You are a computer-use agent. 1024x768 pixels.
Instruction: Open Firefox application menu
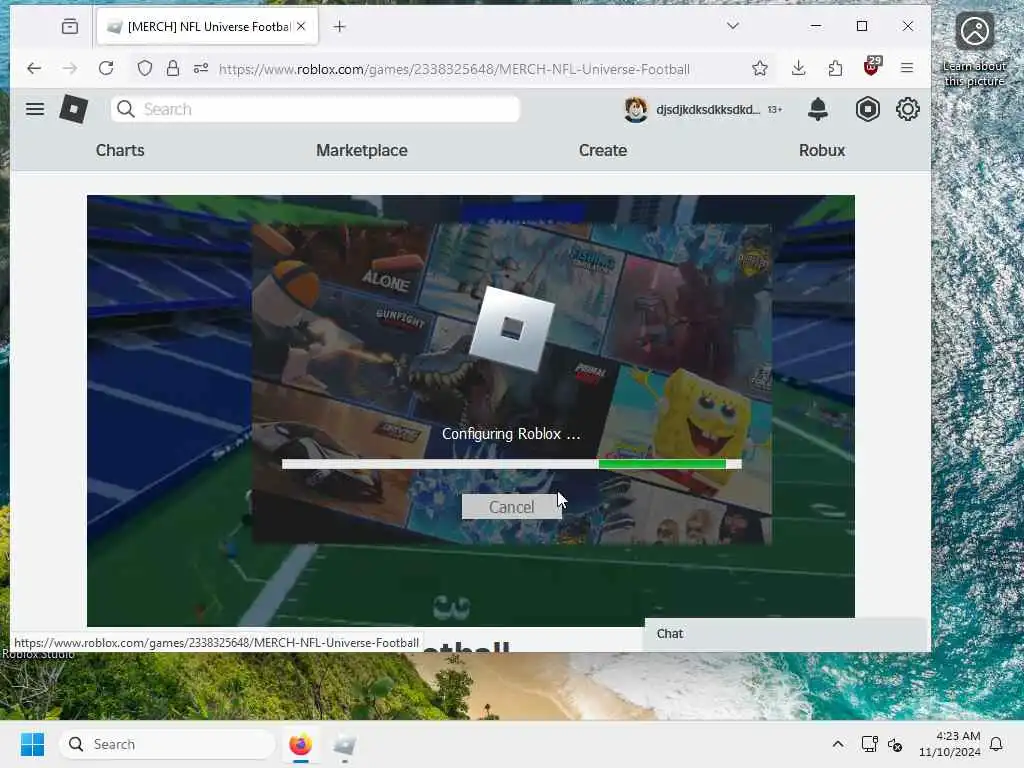[907, 68]
